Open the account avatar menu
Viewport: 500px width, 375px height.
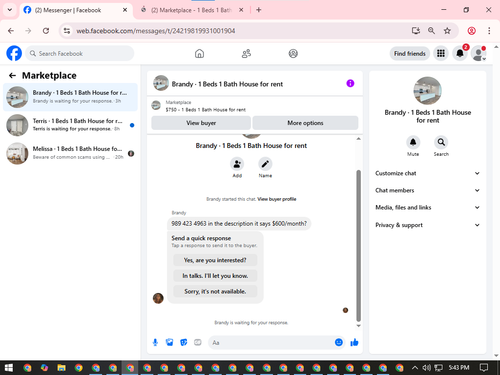[x=479, y=53]
